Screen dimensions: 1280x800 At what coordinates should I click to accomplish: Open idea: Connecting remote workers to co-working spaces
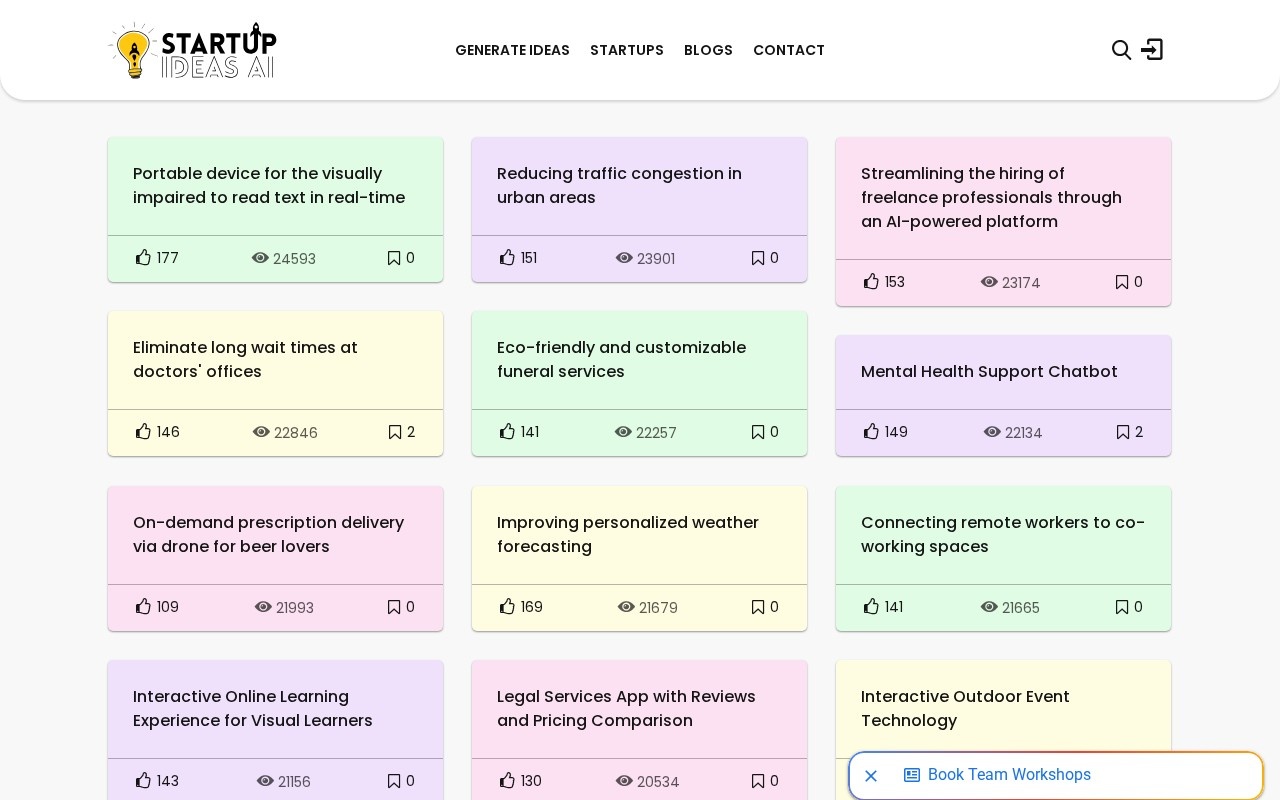(x=1003, y=535)
